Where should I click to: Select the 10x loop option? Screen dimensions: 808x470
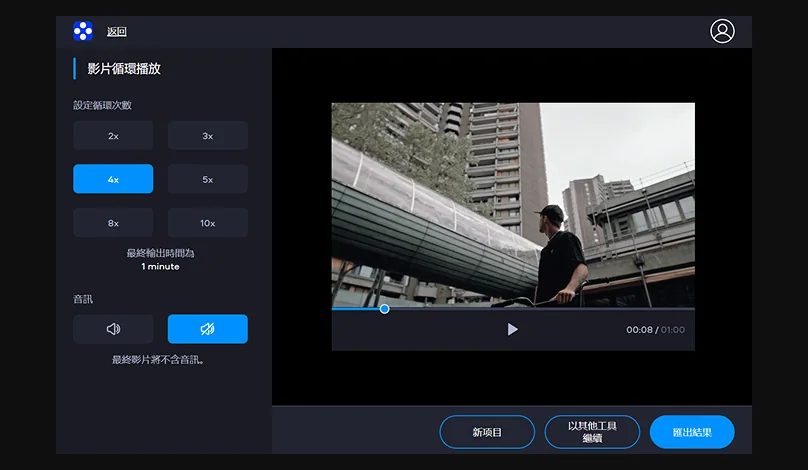coord(207,223)
